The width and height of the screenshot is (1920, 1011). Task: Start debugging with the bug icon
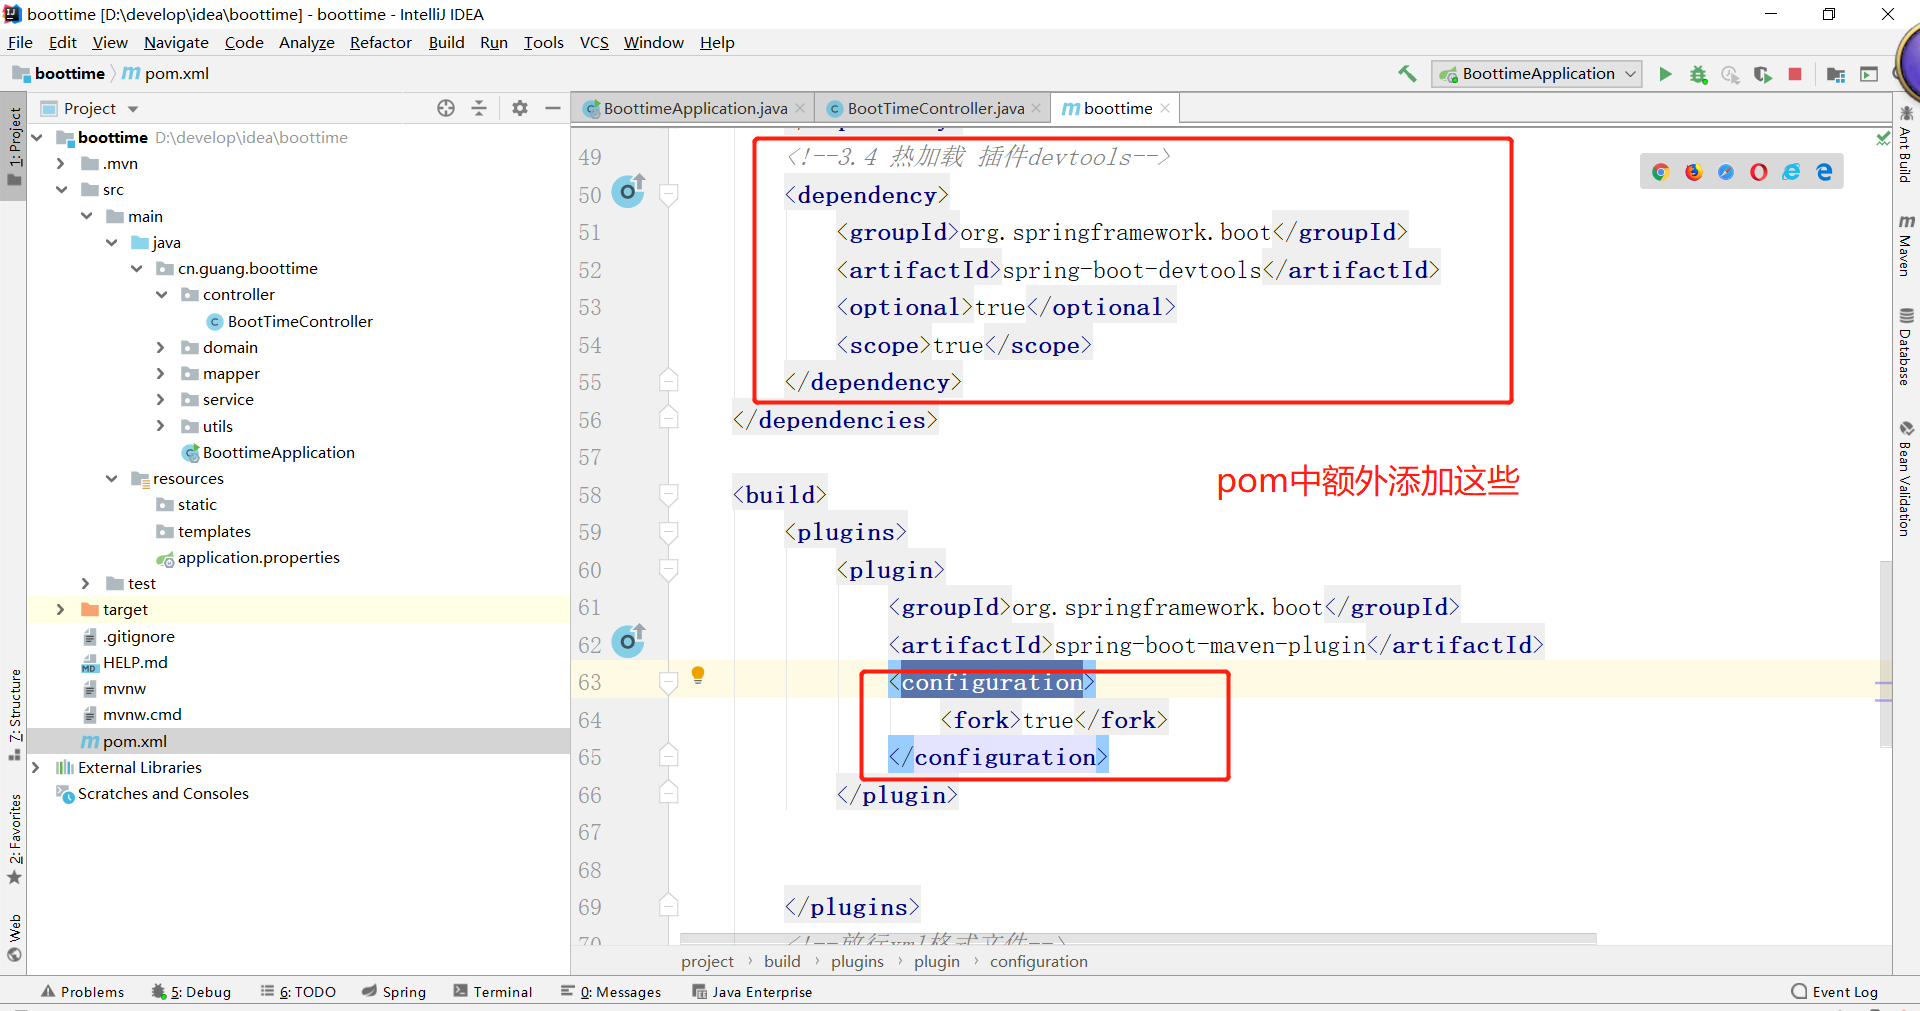pos(1698,74)
